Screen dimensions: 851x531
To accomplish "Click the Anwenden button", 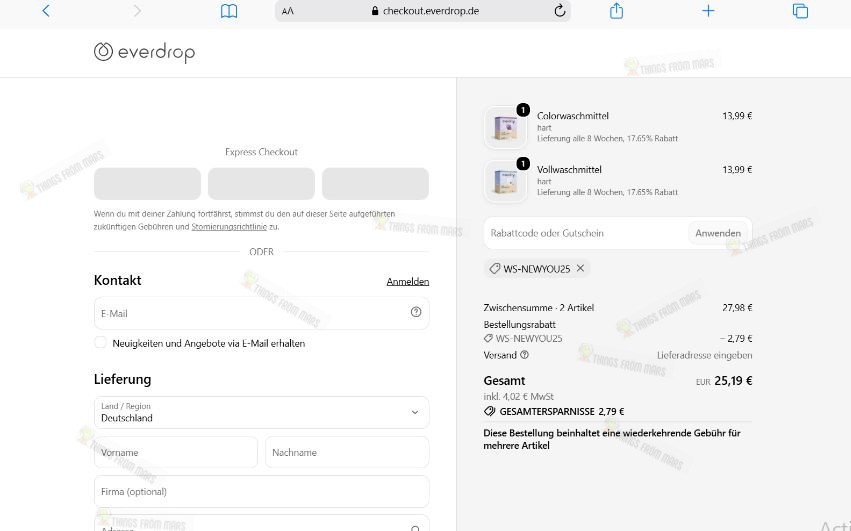I will click(717, 233).
